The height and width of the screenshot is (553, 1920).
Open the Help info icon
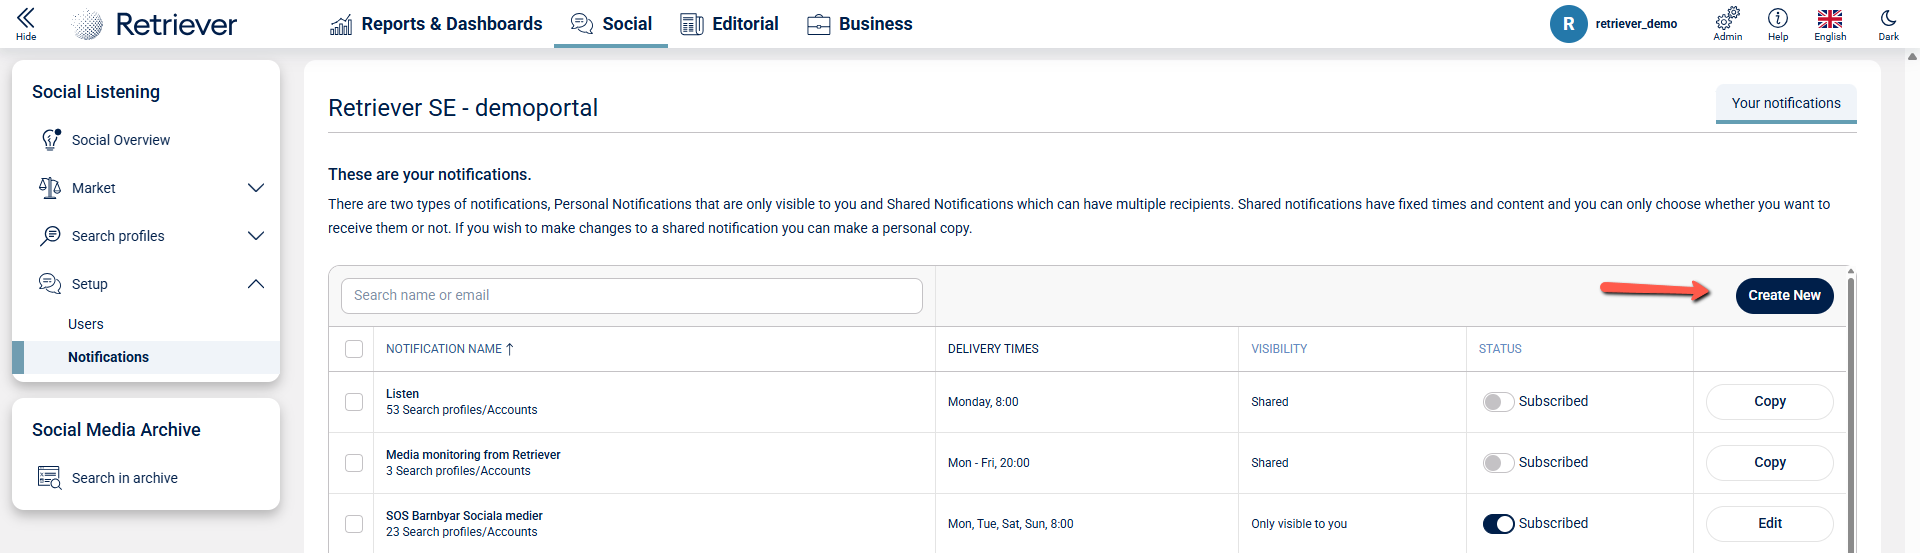pyautogui.click(x=1777, y=18)
